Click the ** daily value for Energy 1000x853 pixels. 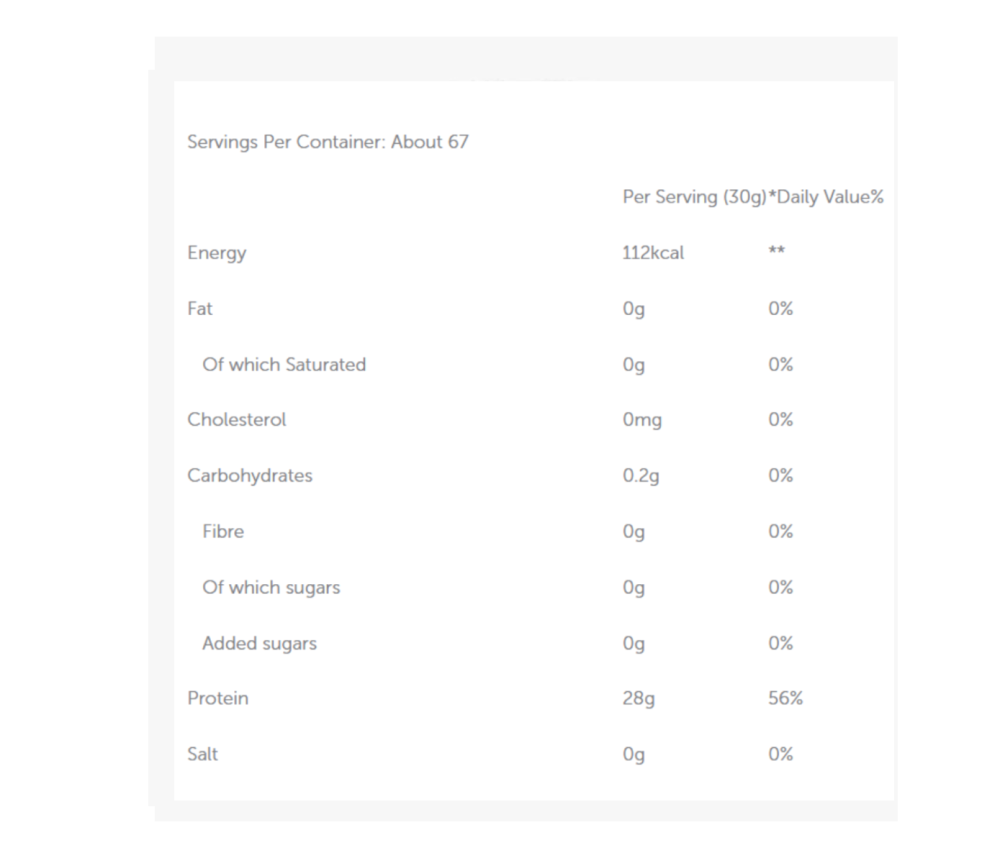776,251
